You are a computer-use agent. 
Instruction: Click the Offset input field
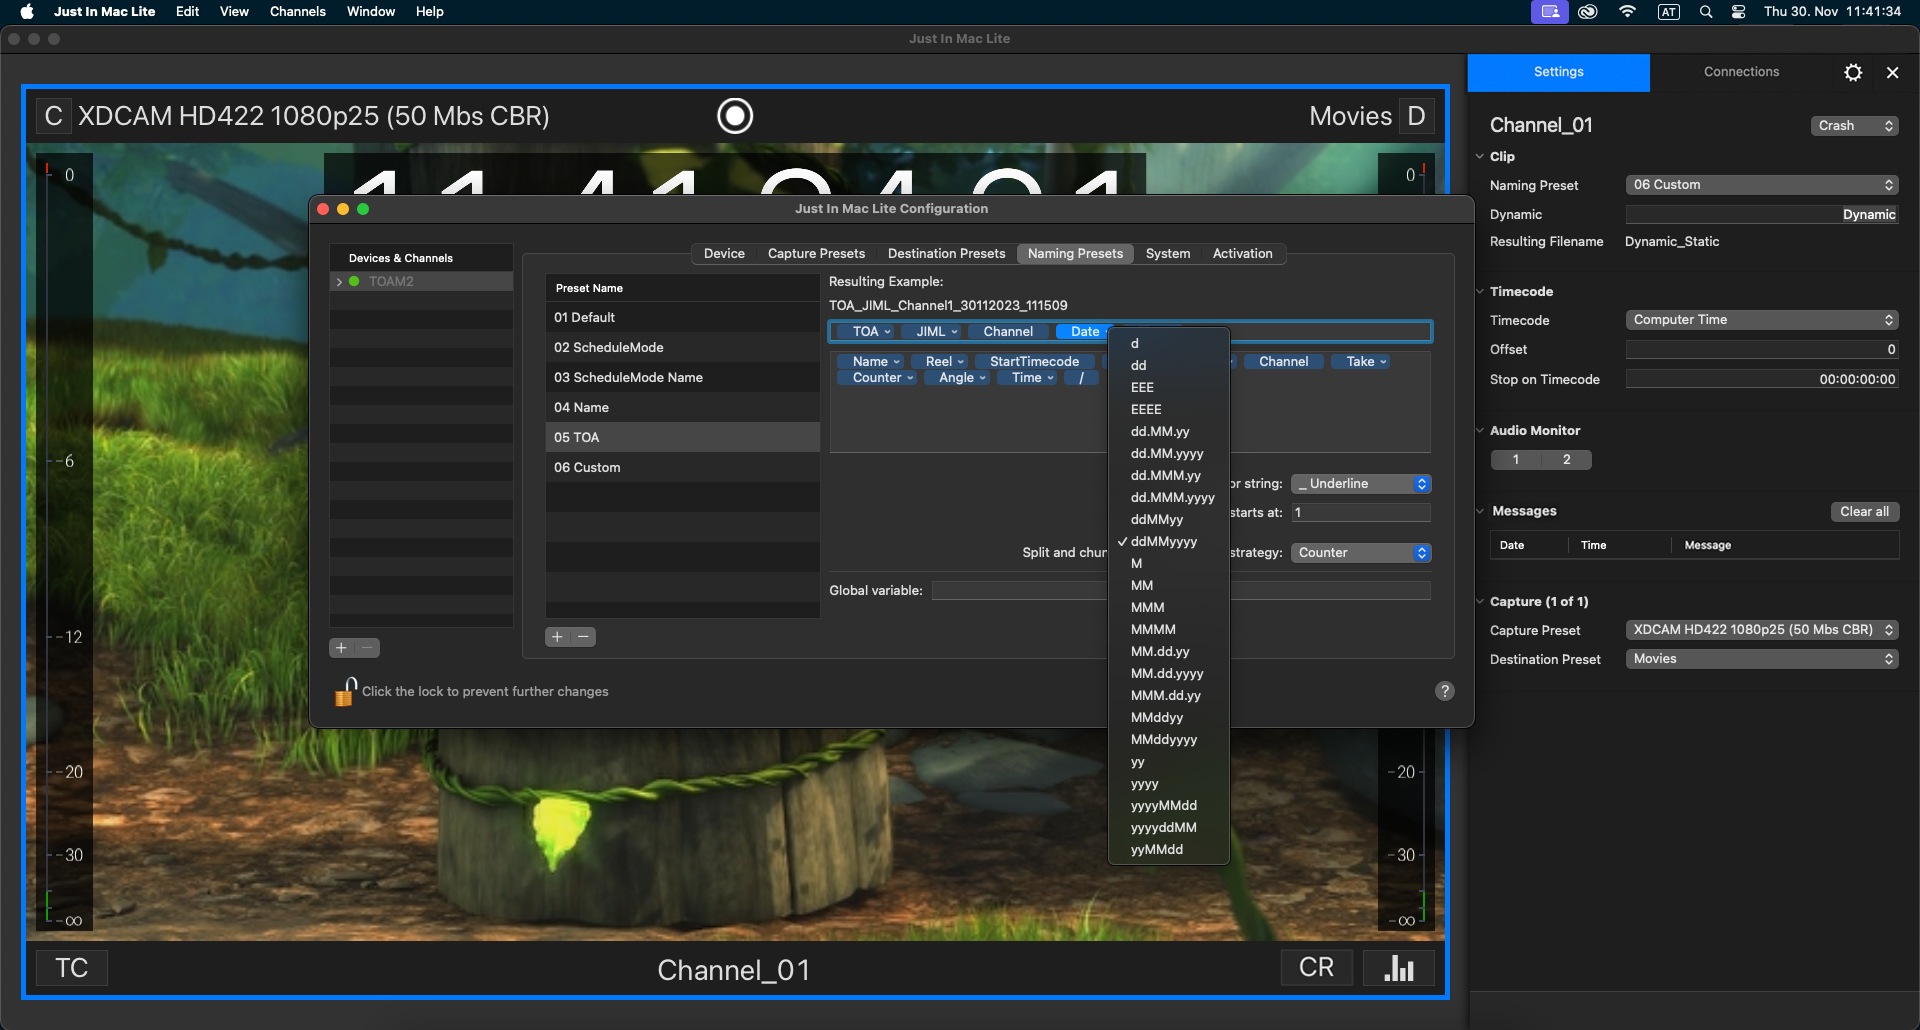click(x=1762, y=350)
